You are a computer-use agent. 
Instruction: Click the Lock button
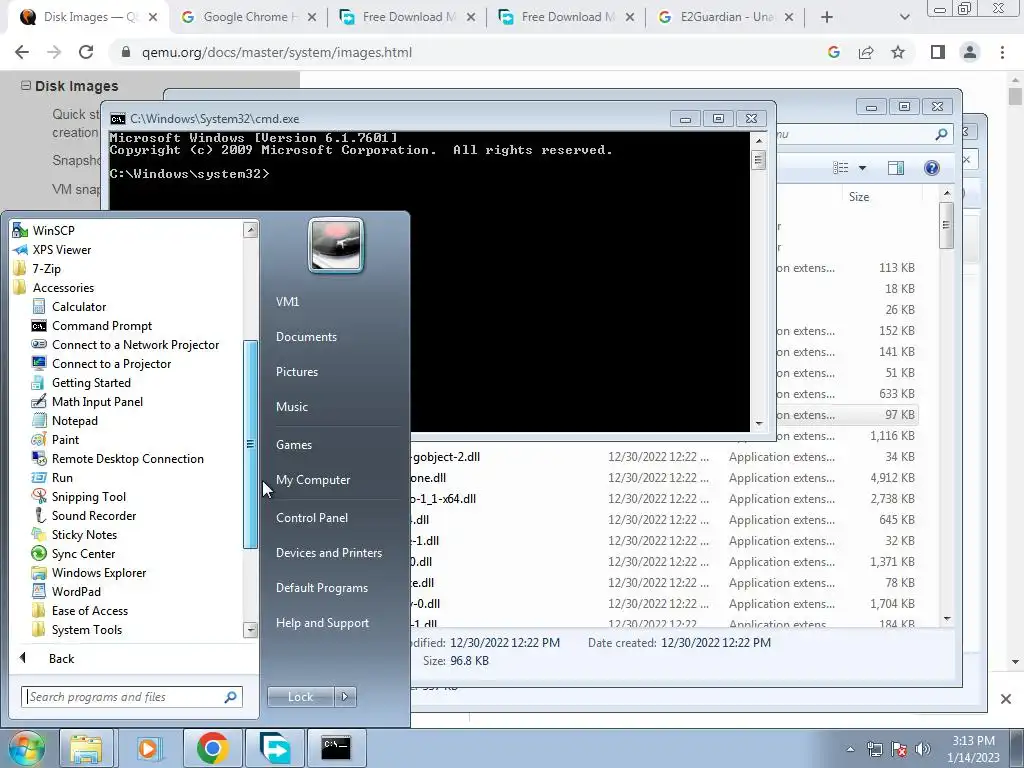(300, 697)
